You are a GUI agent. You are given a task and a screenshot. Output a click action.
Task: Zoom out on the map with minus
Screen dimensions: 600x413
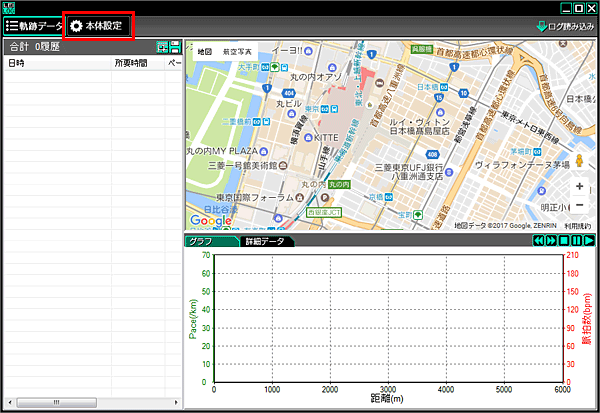coord(579,205)
